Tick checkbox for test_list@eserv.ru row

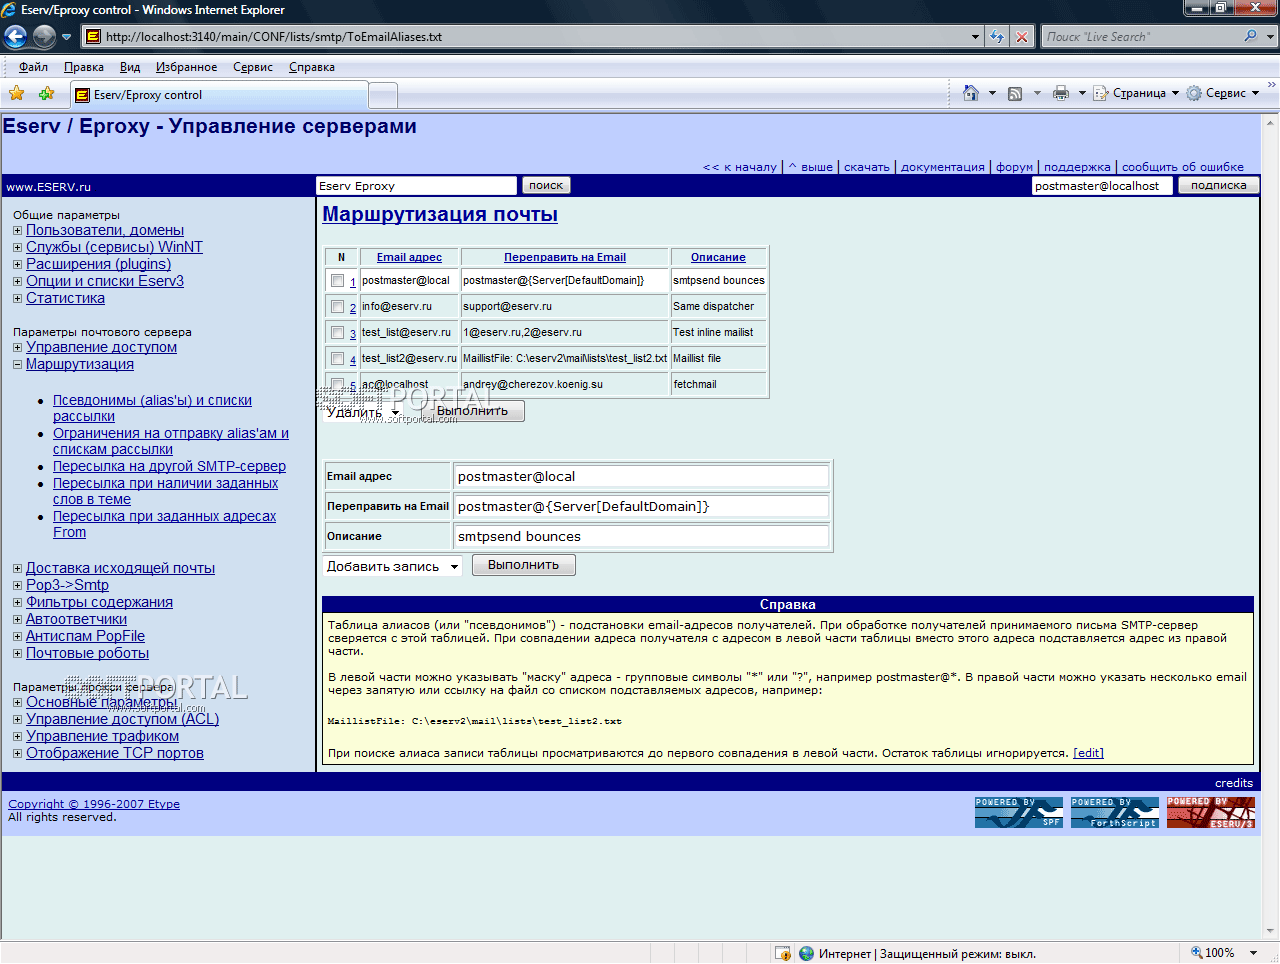(x=337, y=333)
